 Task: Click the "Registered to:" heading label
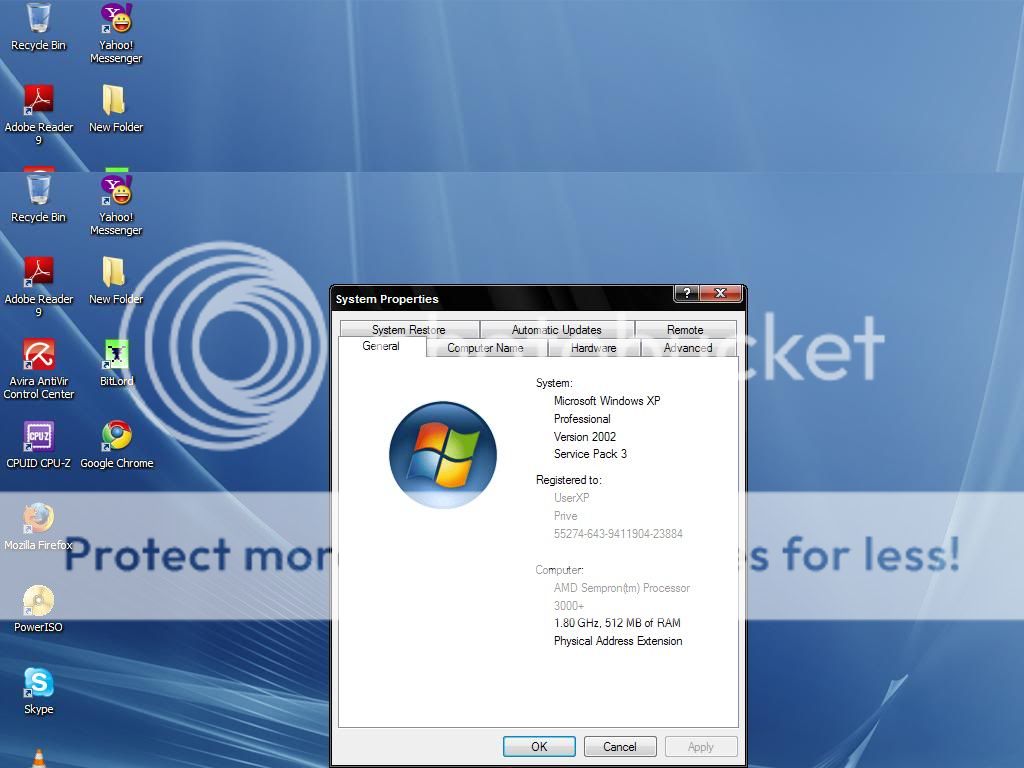point(569,480)
